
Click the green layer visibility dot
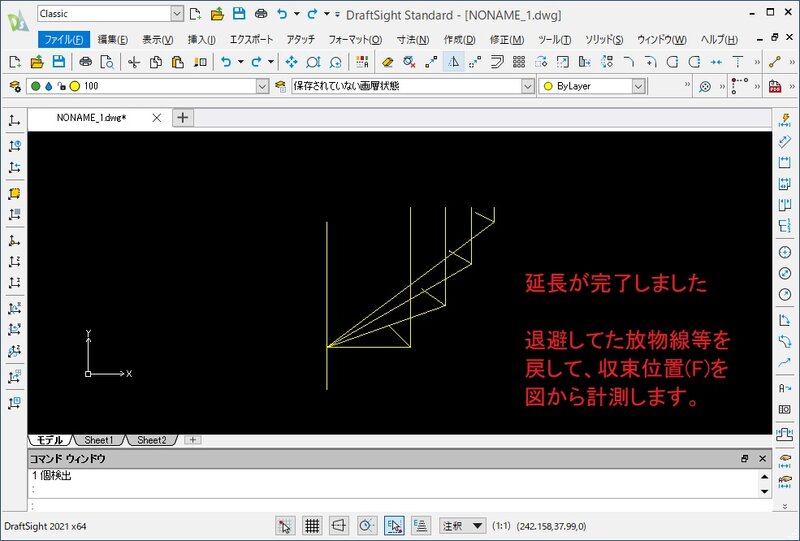[36, 86]
